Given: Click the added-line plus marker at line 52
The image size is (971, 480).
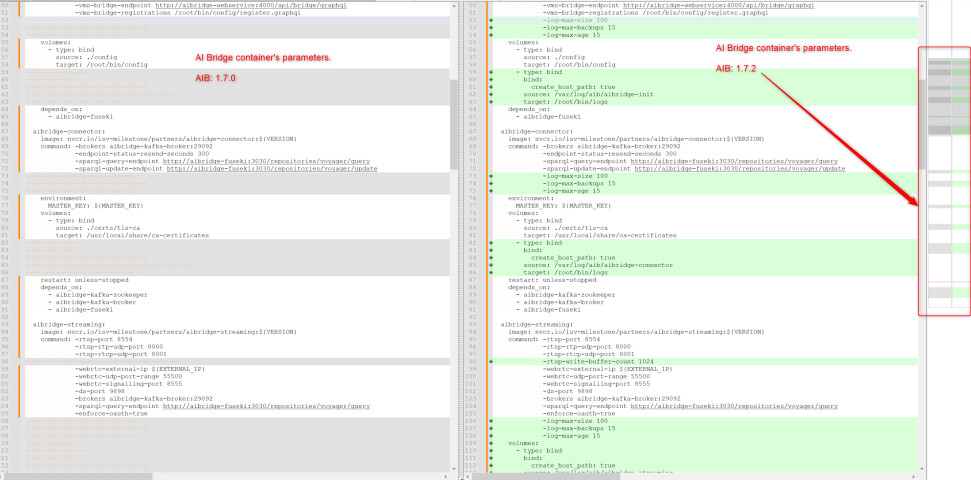Looking at the screenshot, I should [x=490, y=20].
